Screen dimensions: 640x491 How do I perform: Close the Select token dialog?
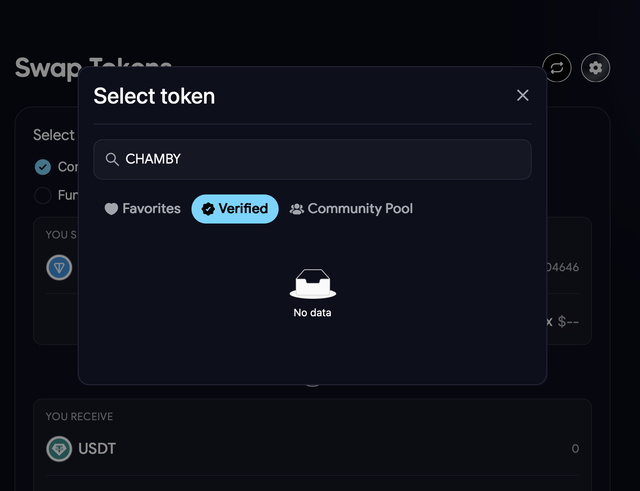pyautogui.click(x=522, y=96)
